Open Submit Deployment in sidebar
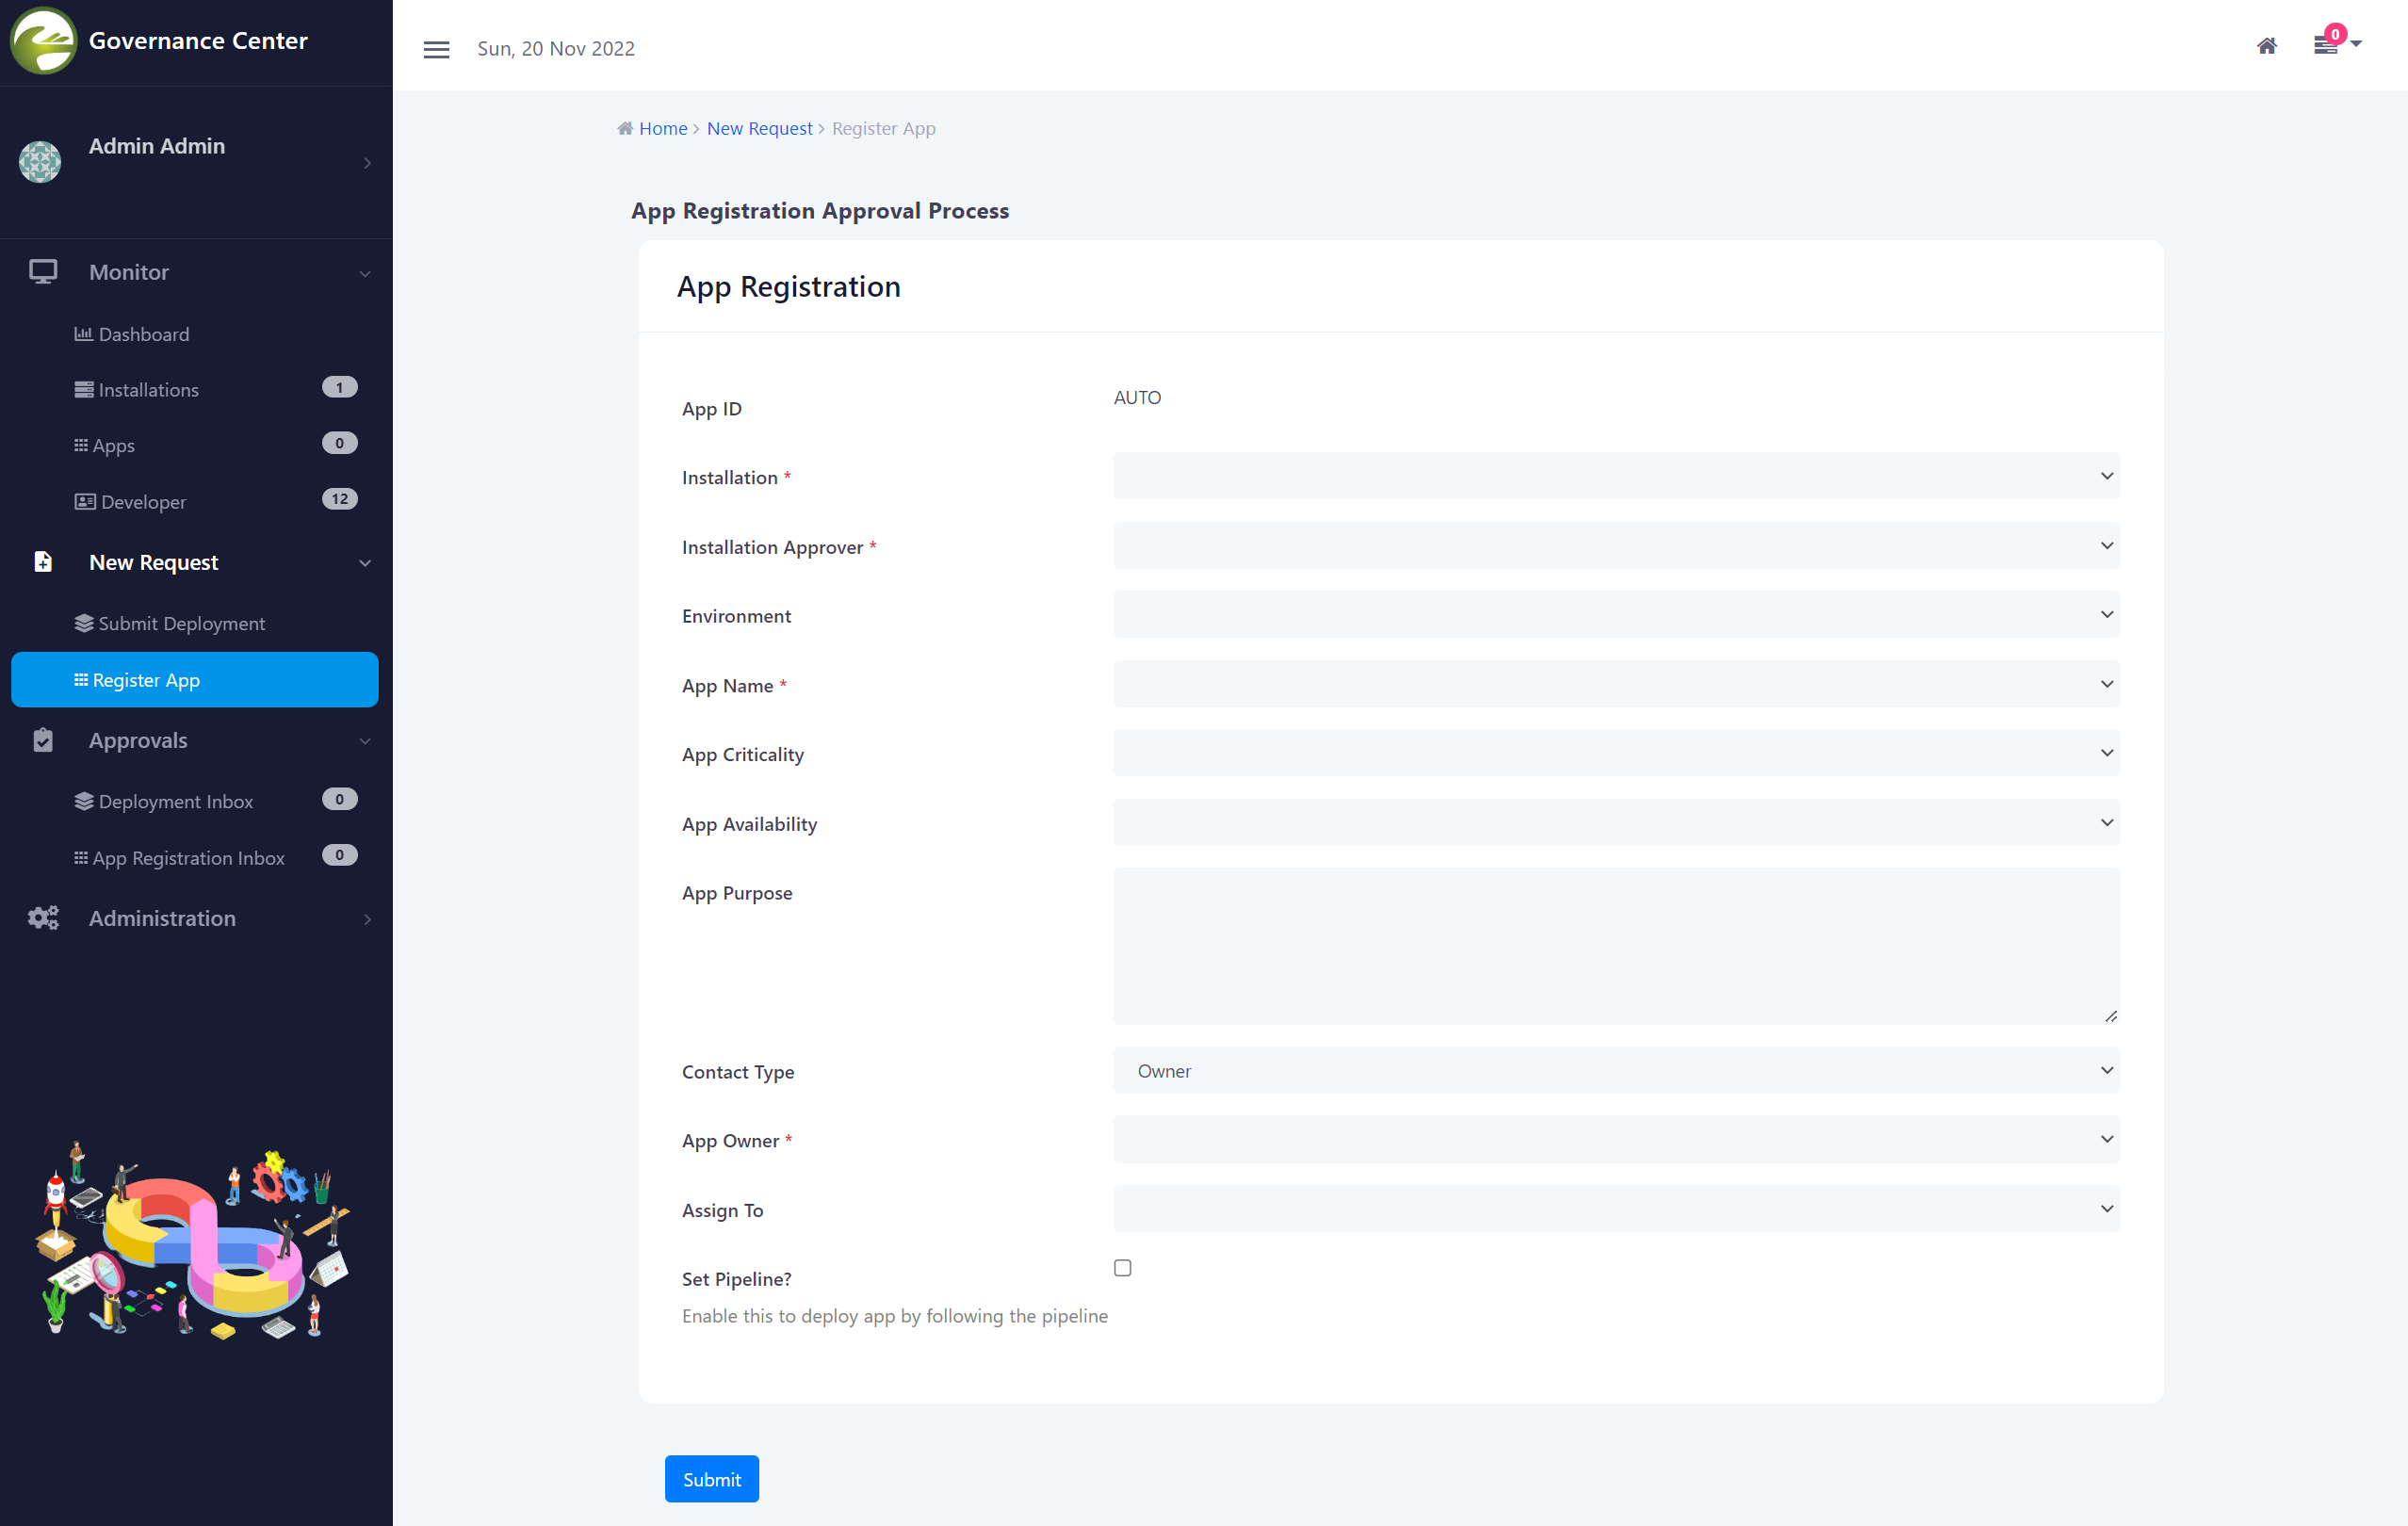The image size is (2408, 1526). 181,623
